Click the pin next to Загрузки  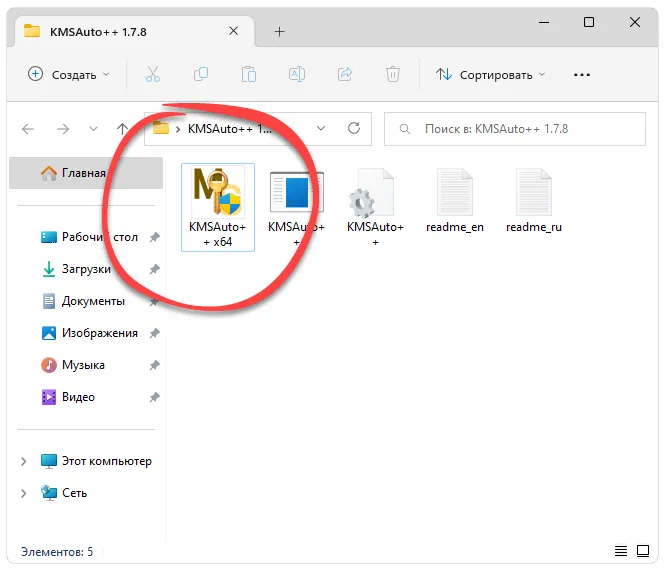[x=155, y=269]
